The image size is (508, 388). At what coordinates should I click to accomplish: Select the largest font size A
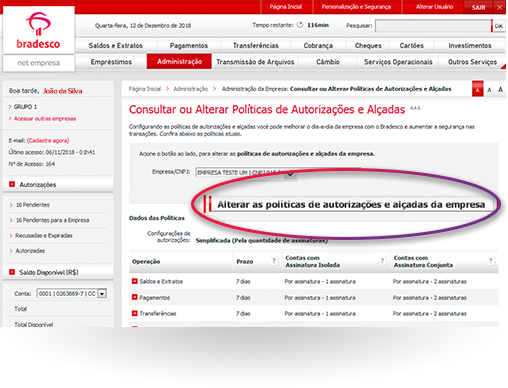(500, 89)
